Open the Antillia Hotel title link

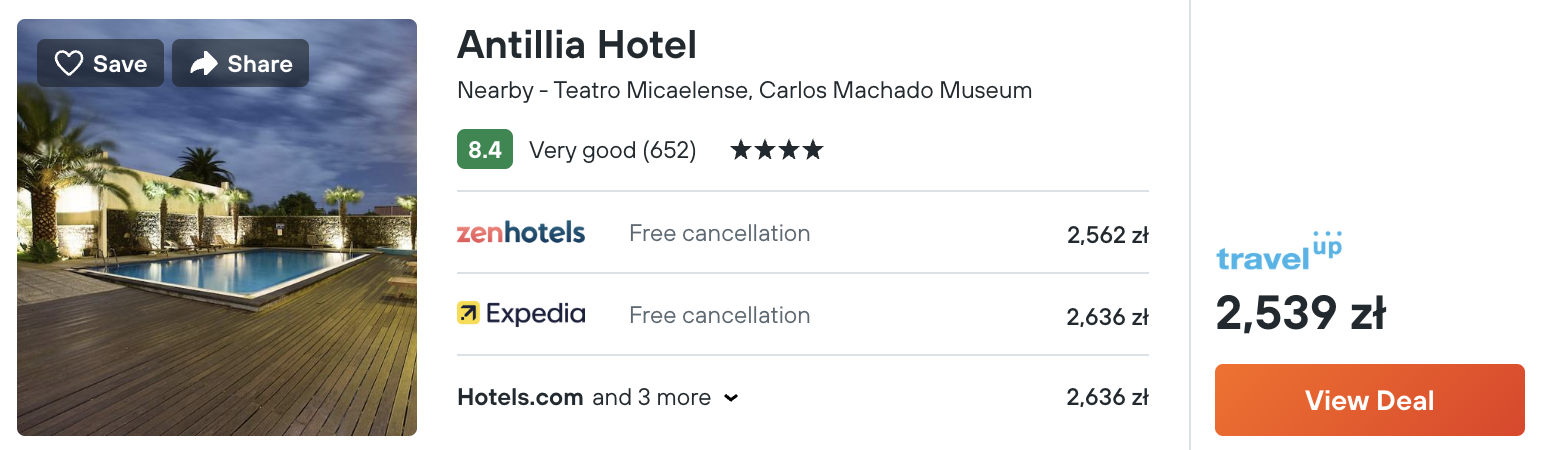(x=577, y=45)
